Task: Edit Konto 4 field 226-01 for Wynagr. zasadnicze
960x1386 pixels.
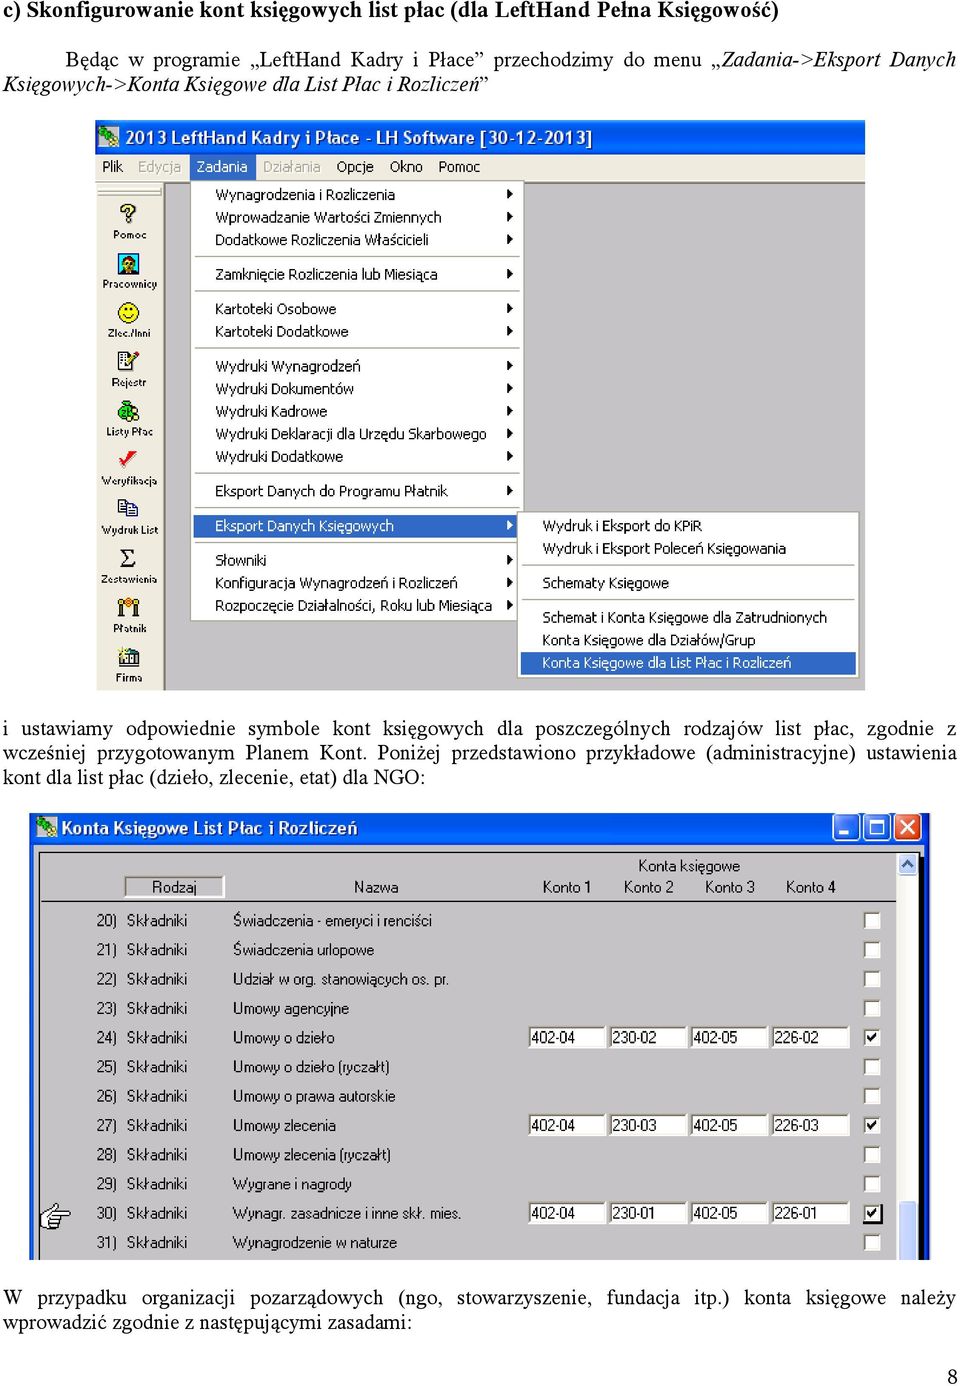Action: pos(810,1213)
